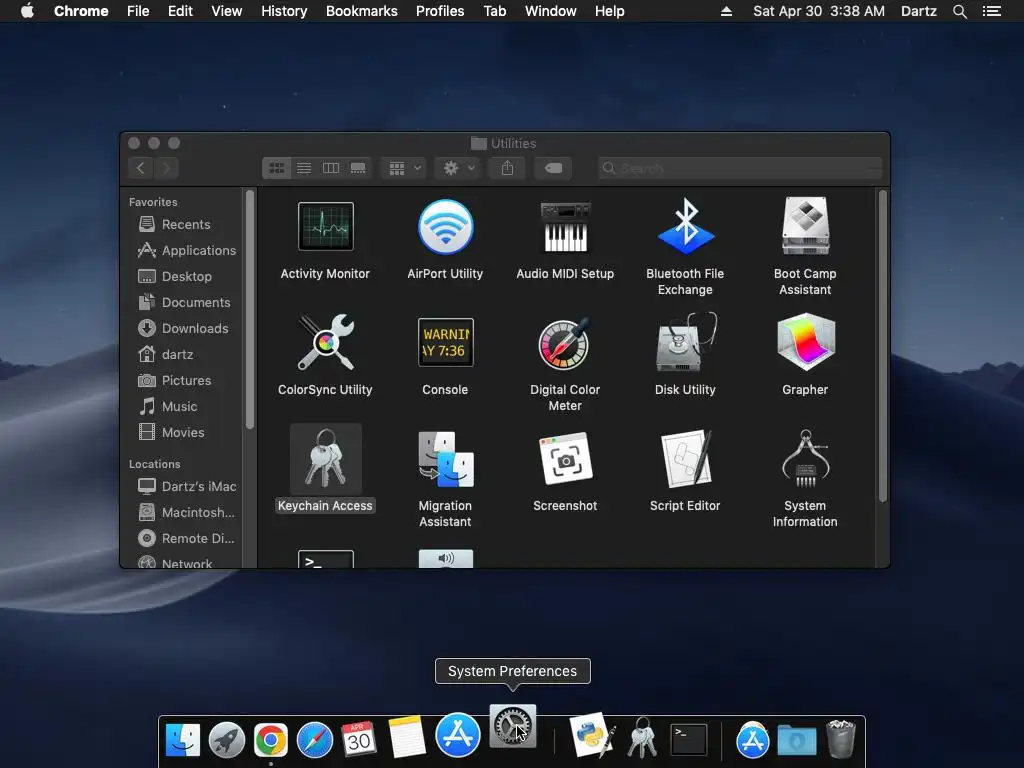Open Notification Center list icon
The height and width of the screenshot is (768, 1024).
pyautogui.click(x=992, y=11)
